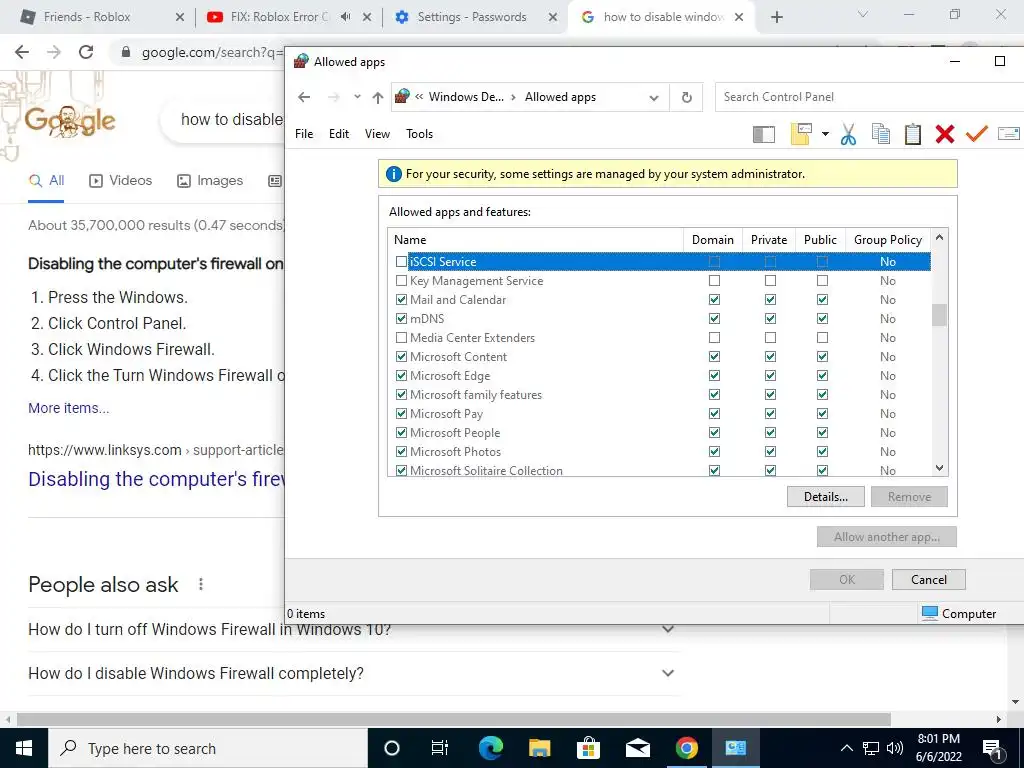Switch to Chrome on the taskbar
The width and height of the screenshot is (1024, 768).
pyautogui.click(x=686, y=748)
